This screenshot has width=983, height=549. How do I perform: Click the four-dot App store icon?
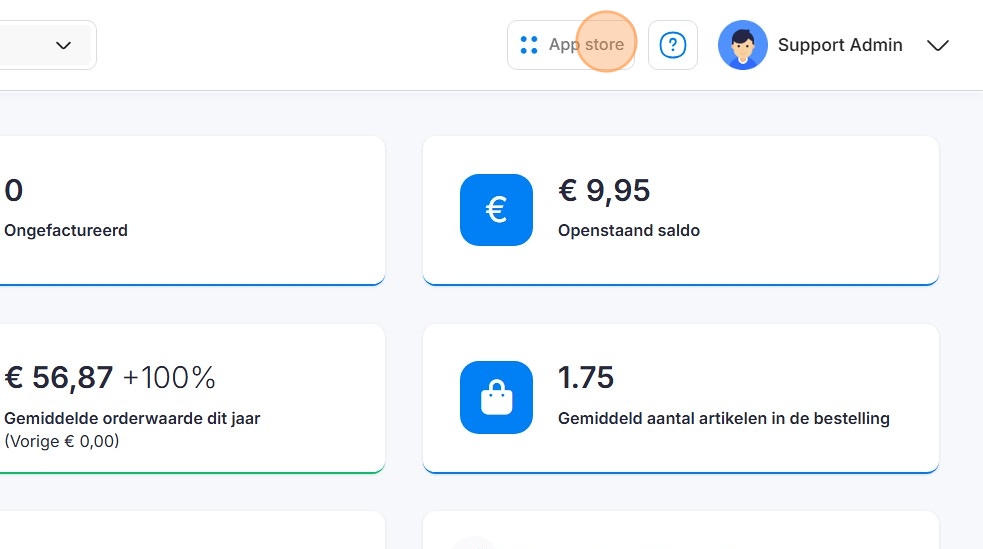pos(529,45)
